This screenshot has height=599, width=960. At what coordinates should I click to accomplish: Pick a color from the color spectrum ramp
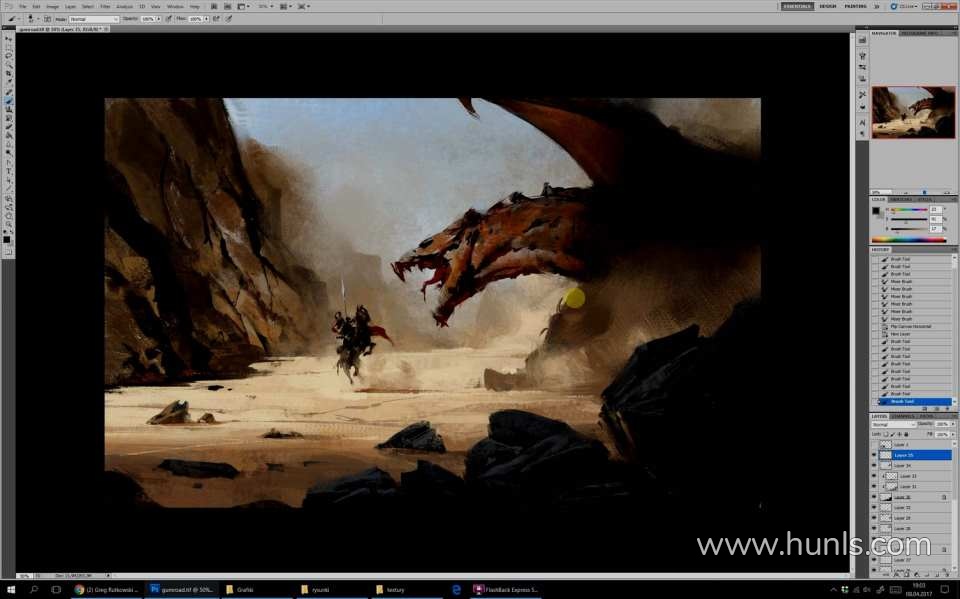coord(908,240)
